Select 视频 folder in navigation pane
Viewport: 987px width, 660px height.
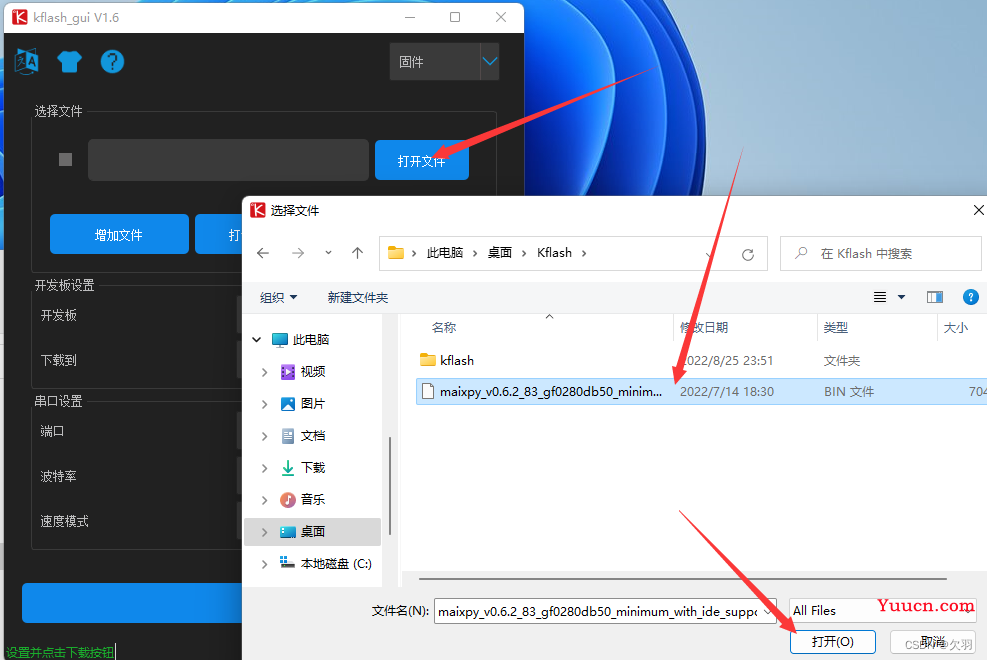click(x=313, y=372)
